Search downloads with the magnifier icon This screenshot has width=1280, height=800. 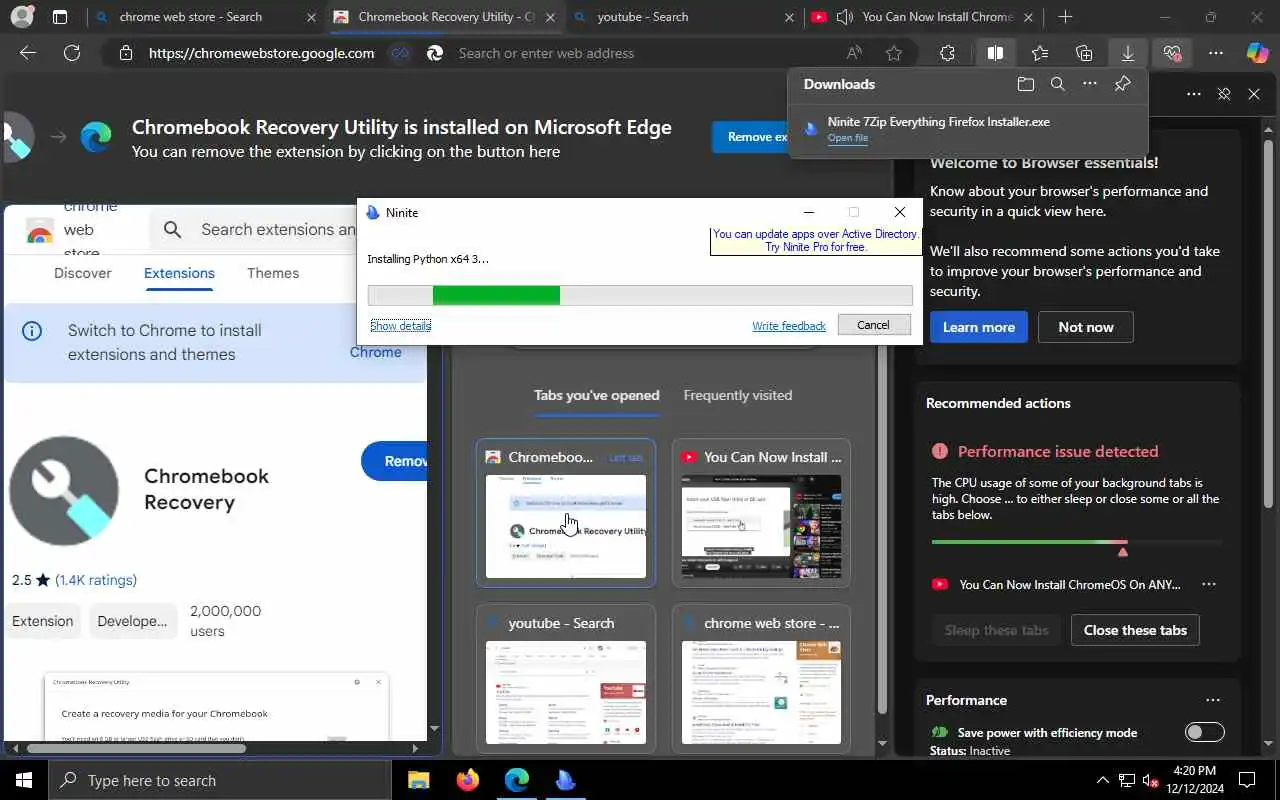(1057, 84)
